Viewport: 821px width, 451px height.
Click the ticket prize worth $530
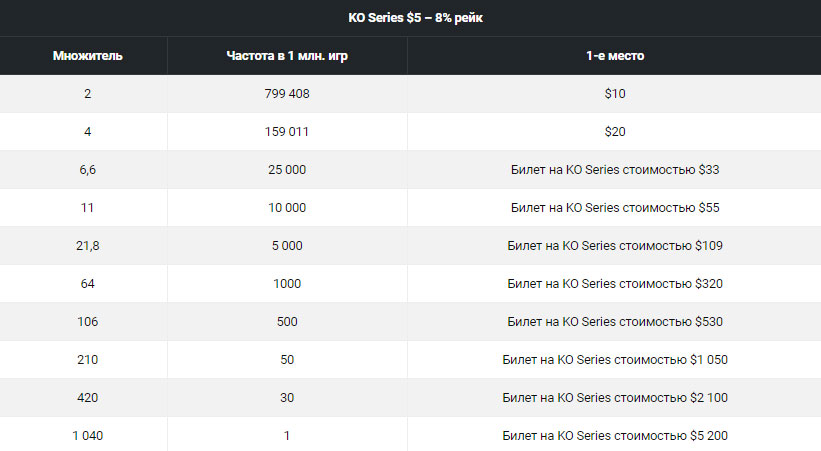pos(614,322)
